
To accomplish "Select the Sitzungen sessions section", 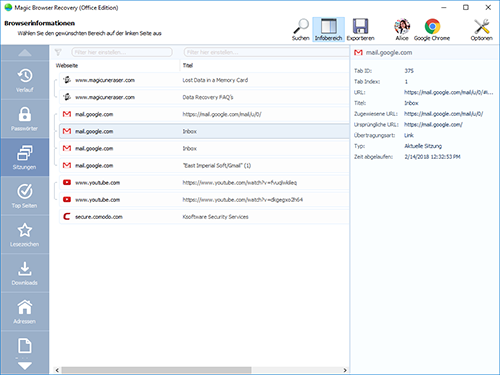I will (x=25, y=157).
